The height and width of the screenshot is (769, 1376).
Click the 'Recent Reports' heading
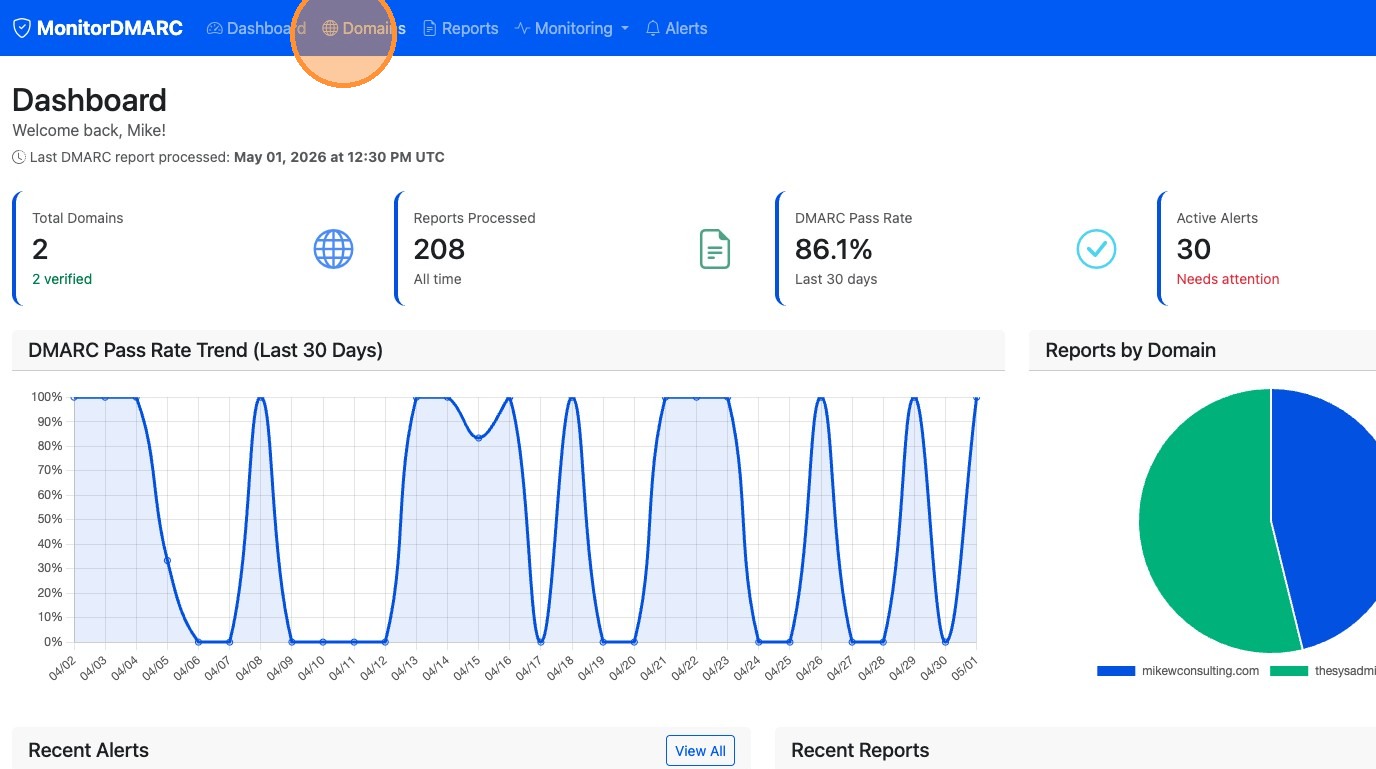click(x=860, y=750)
